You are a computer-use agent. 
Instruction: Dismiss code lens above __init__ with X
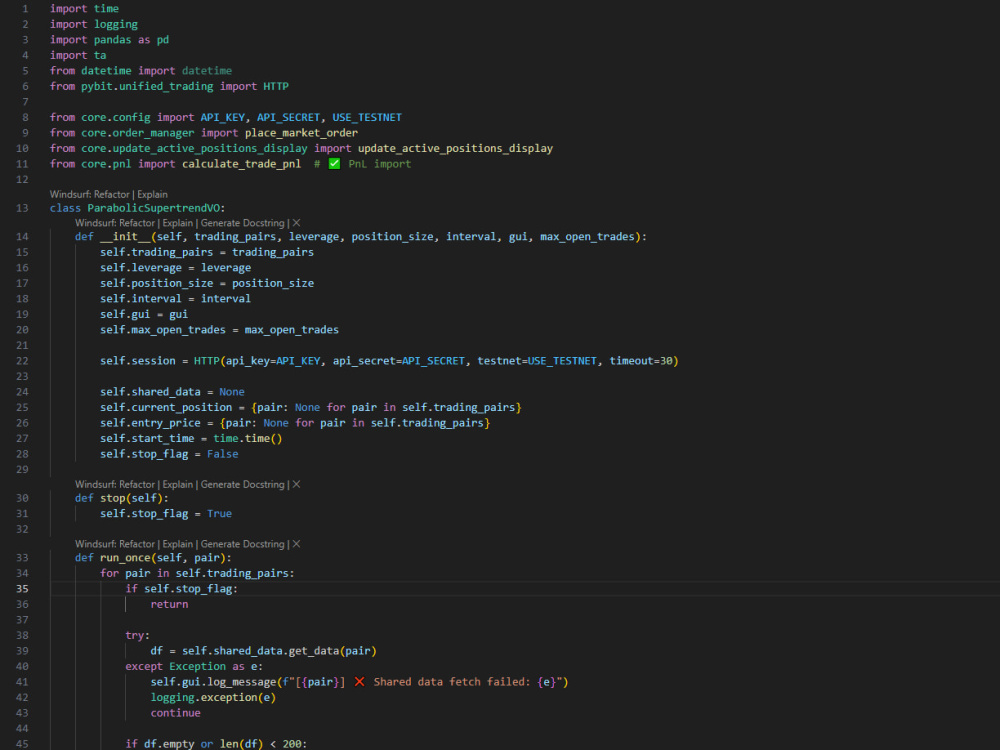[296, 223]
